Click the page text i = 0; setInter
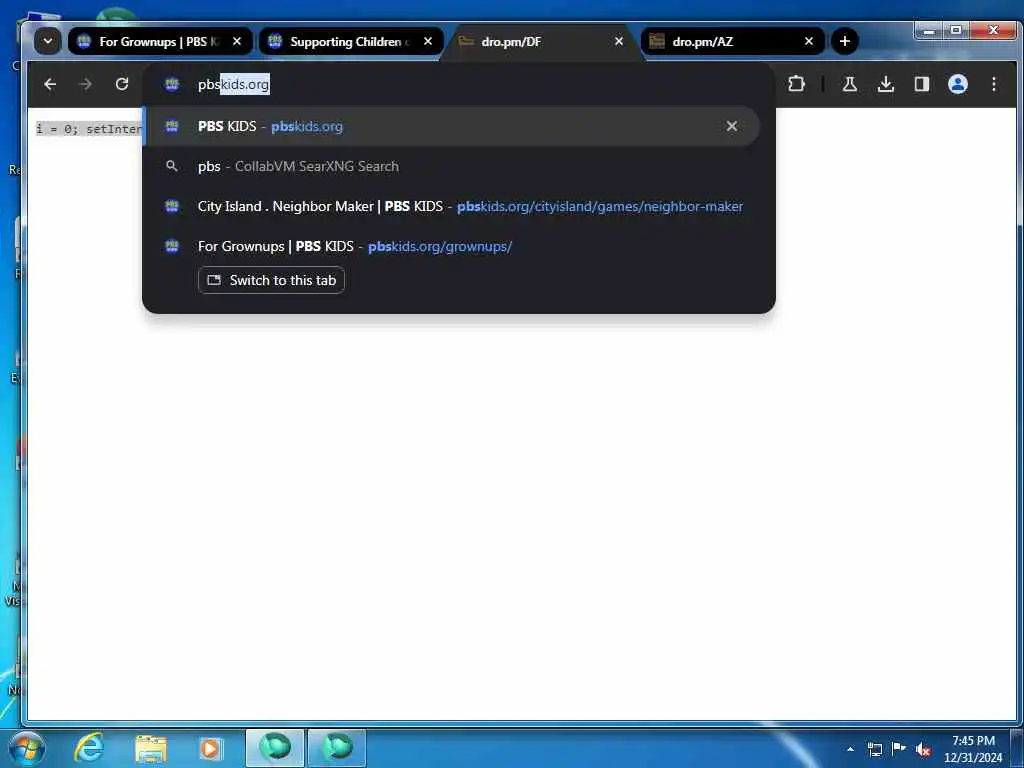Viewport: 1024px width, 768px height. tap(89, 129)
